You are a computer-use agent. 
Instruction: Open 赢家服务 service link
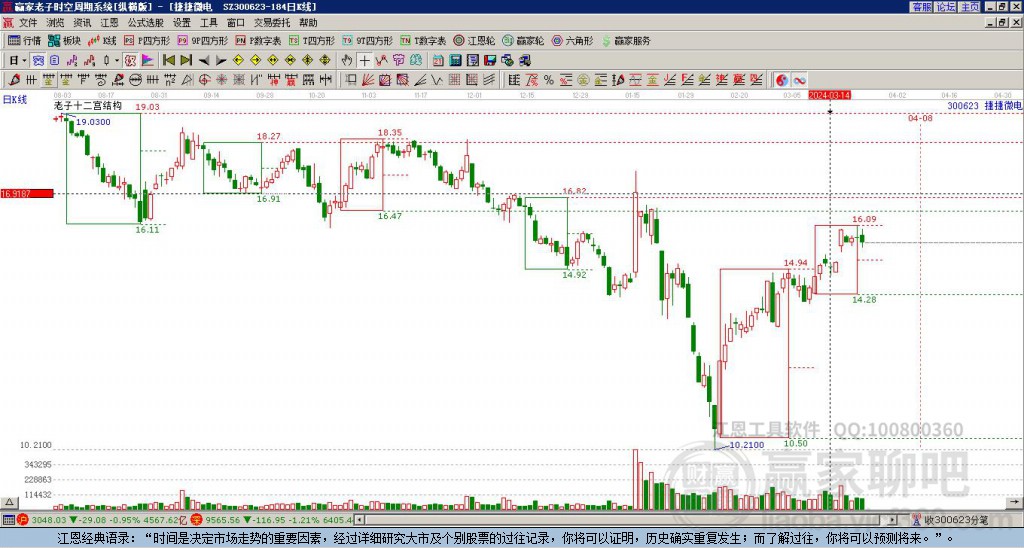[x=626, y=40]
